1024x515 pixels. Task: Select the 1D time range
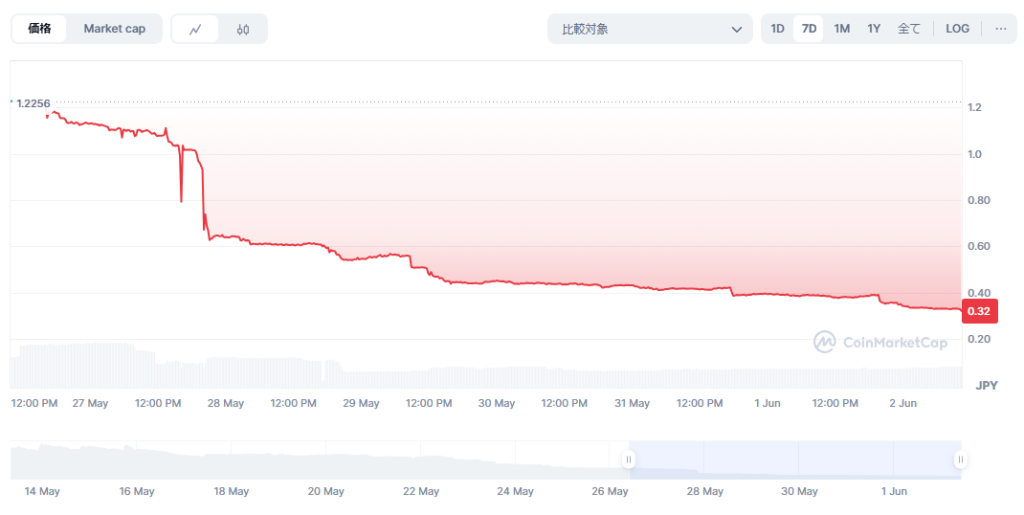point(777,29)
